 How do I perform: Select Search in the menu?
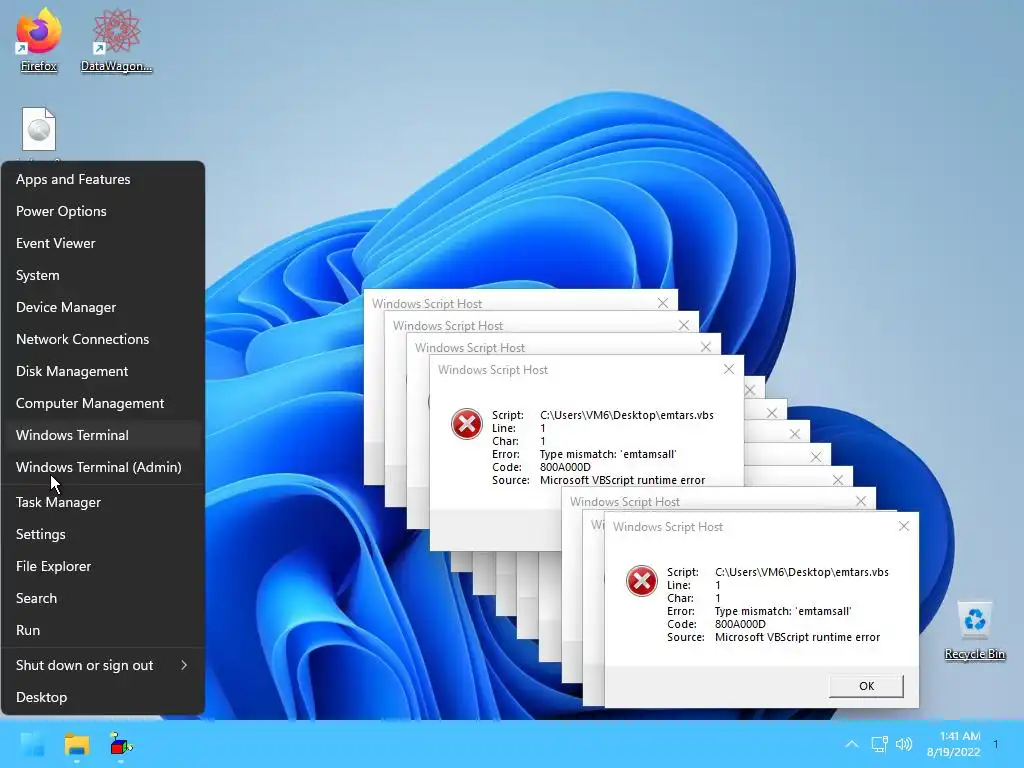[x=103, y=598]
